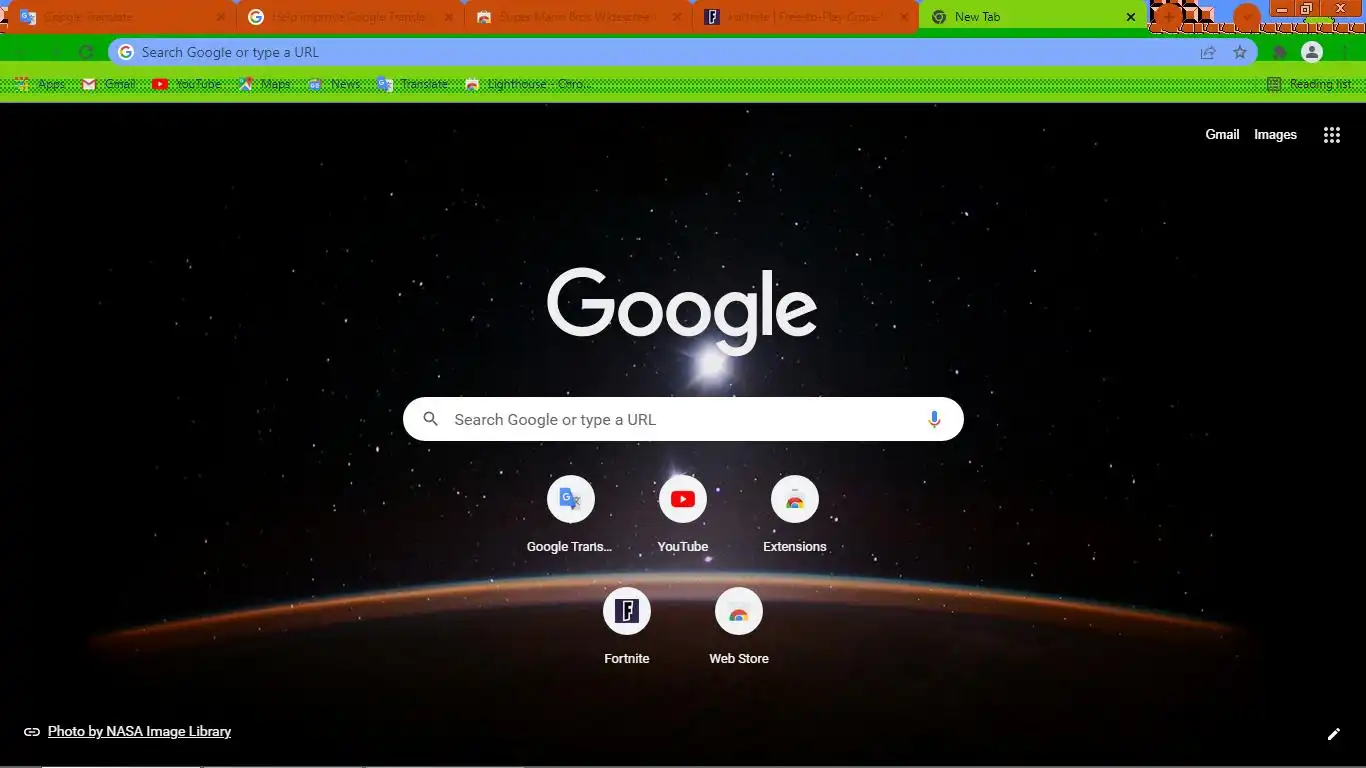Open the Extensions puzzle icon
Viewport: 1366px width, 768px height.
[1280, 52]
